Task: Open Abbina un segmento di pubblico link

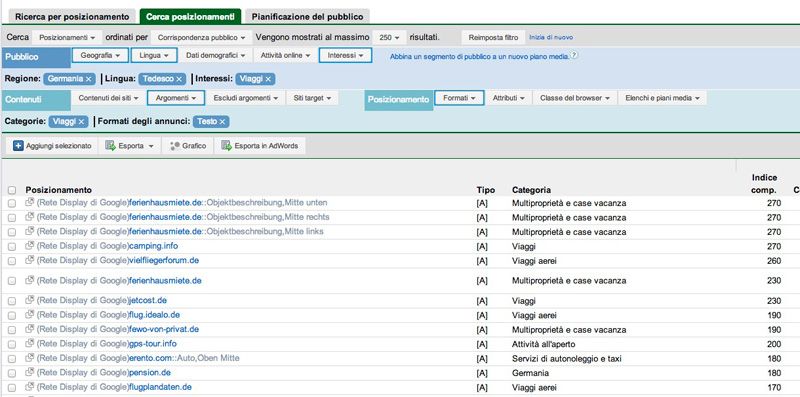Action: [480, 57]
